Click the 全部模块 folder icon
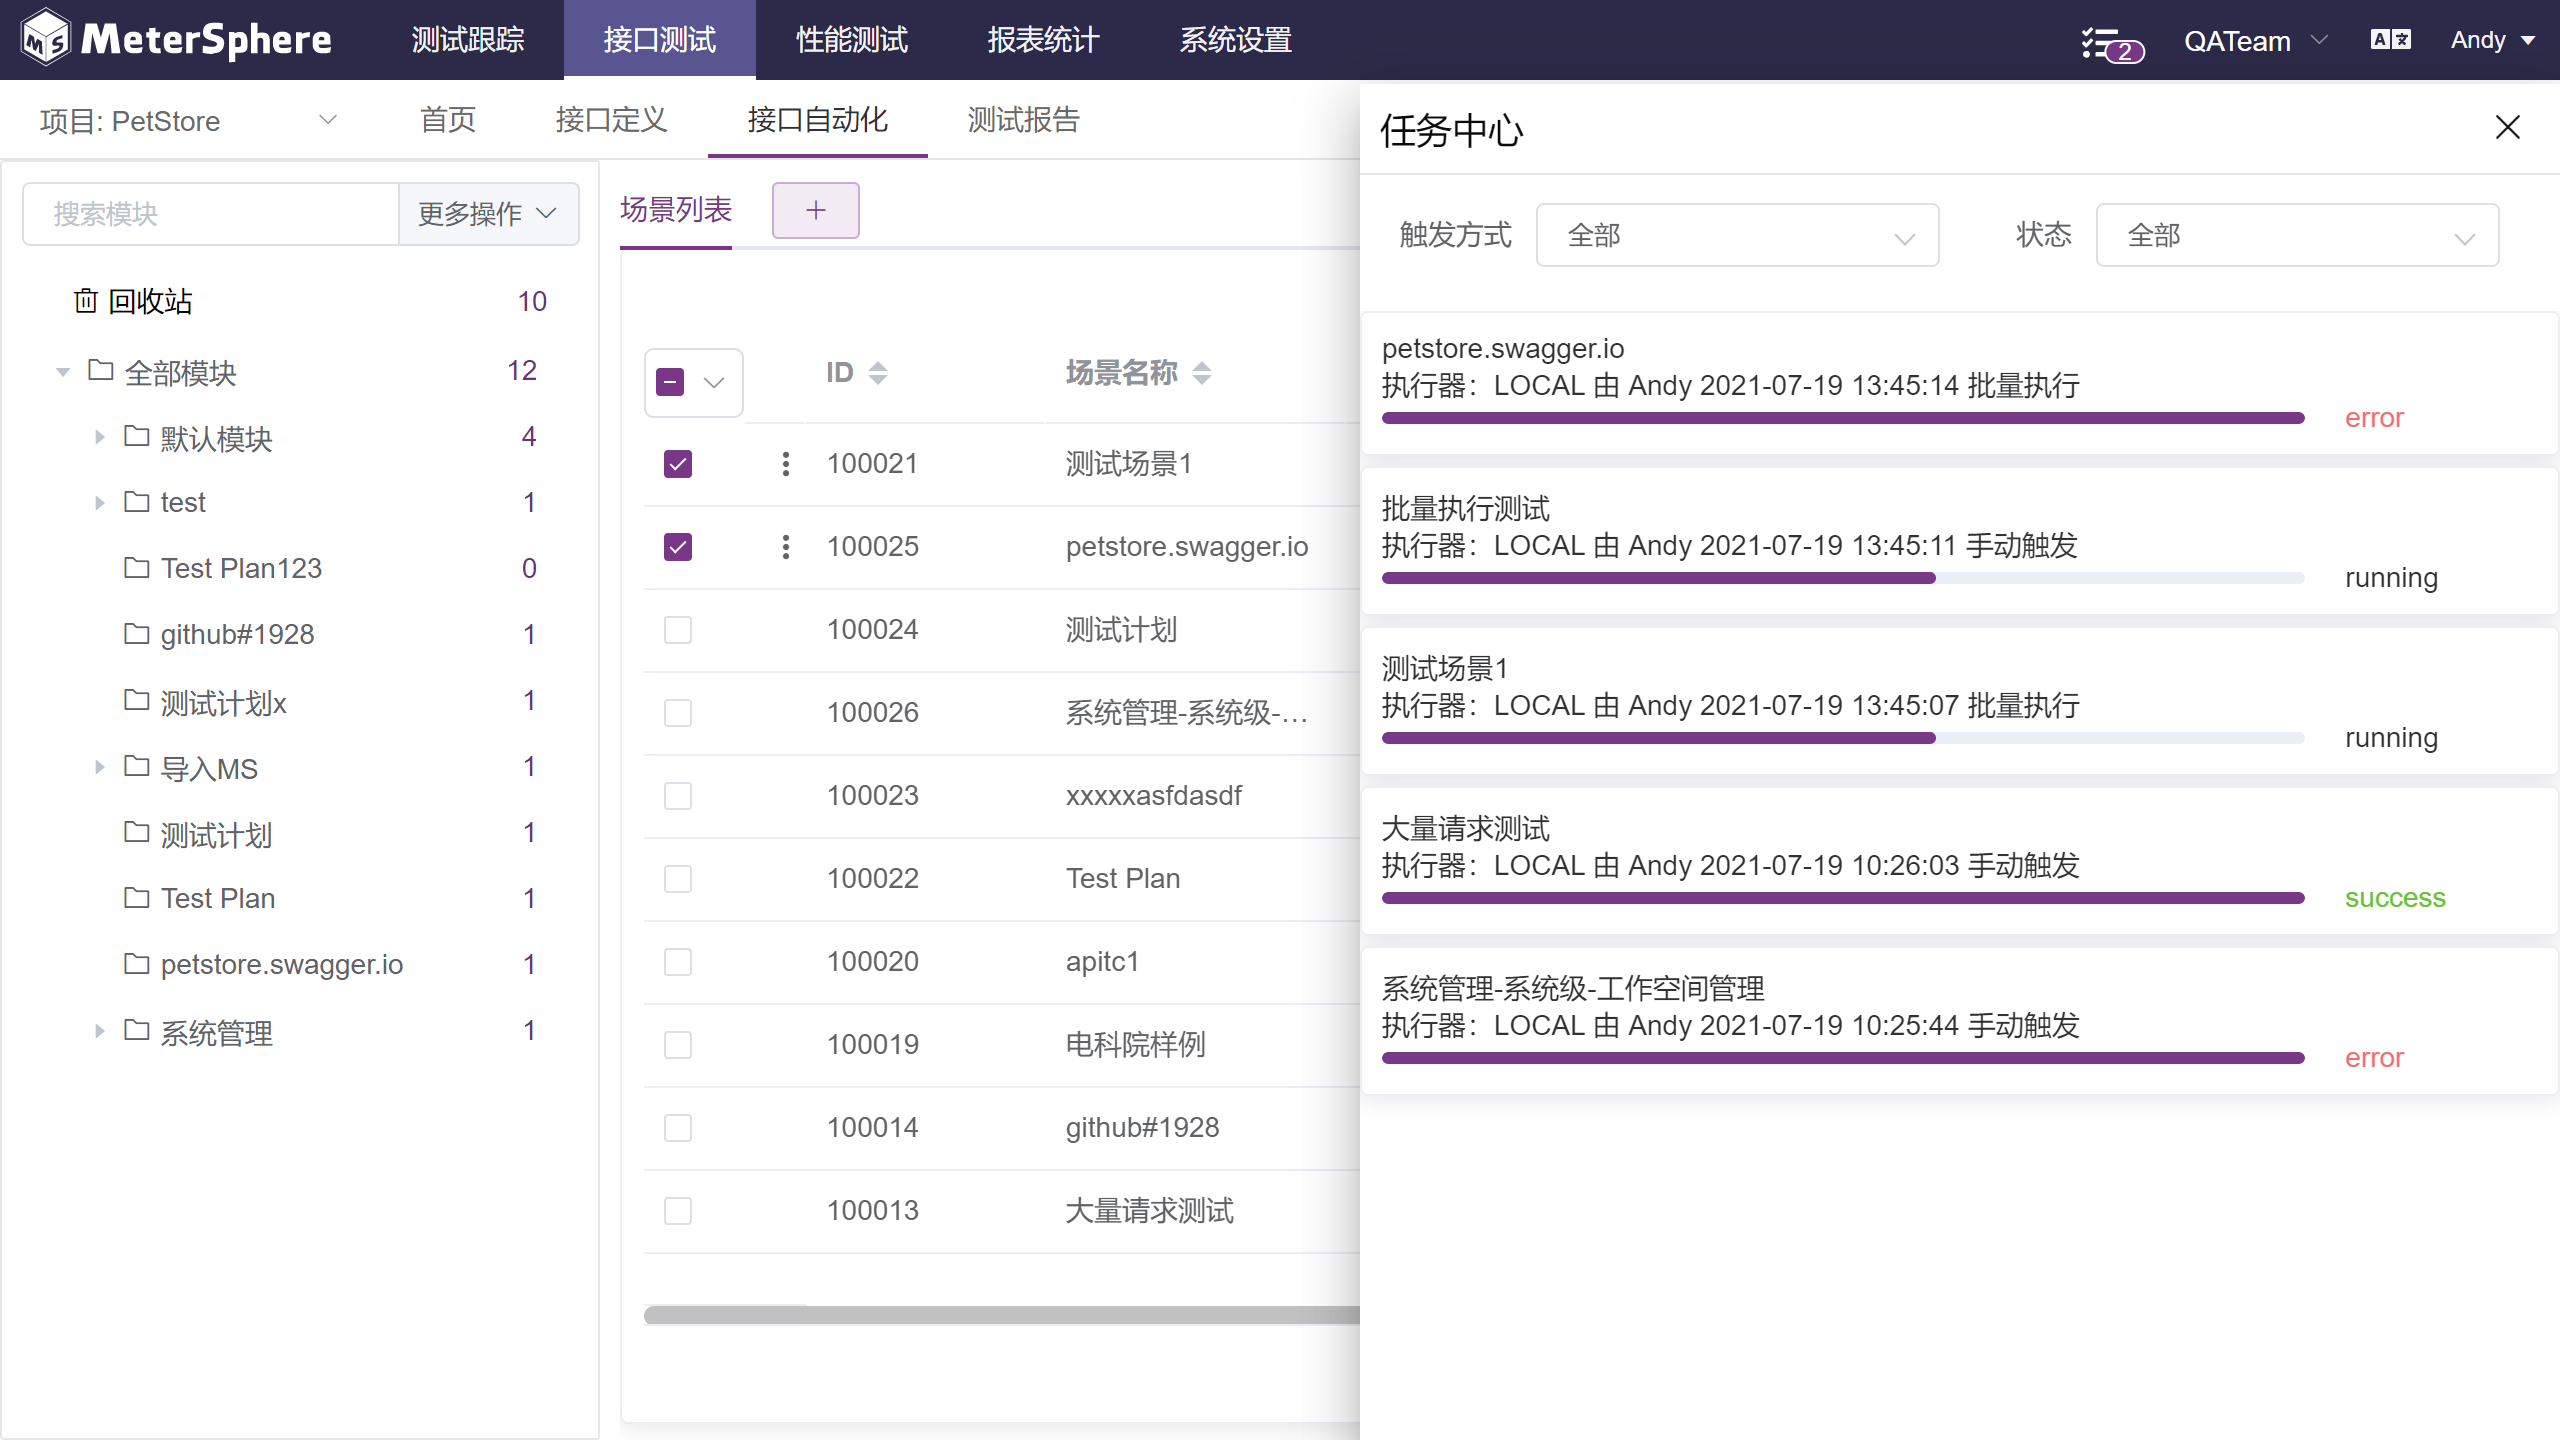The height and width of the screenshot is (1440, 2560). pos(100,371)
